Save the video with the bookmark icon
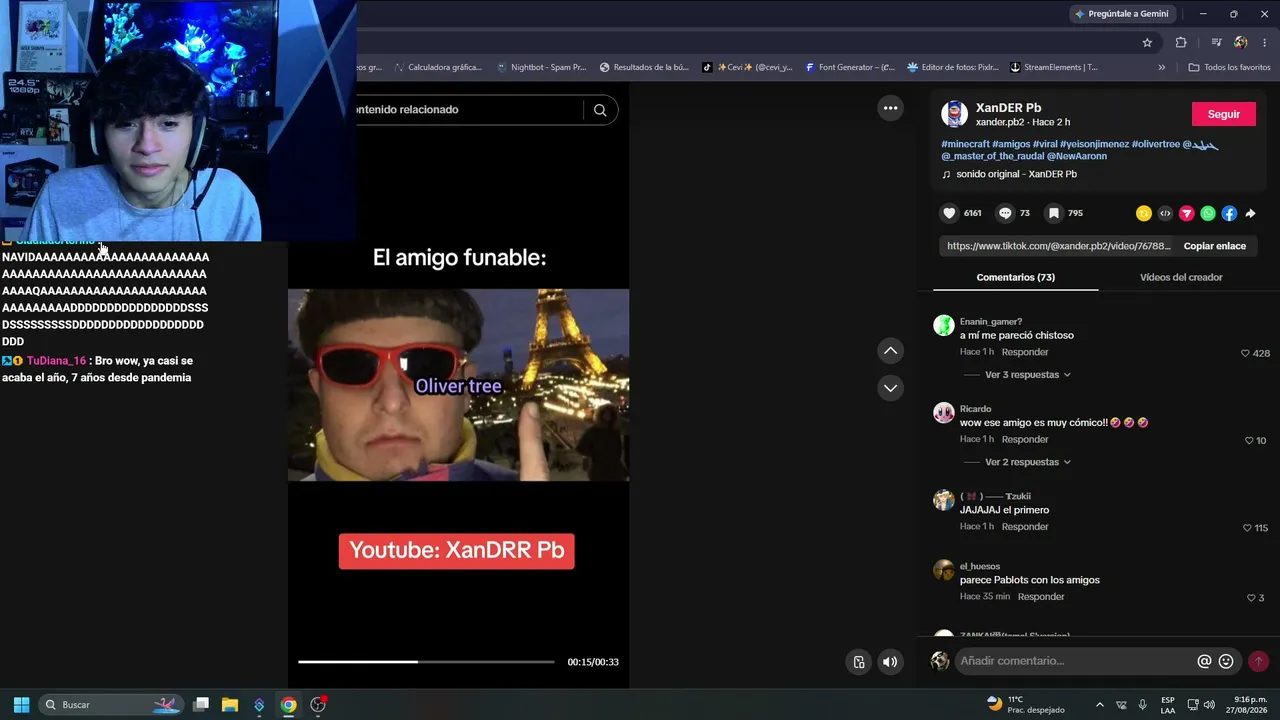 1053,213
